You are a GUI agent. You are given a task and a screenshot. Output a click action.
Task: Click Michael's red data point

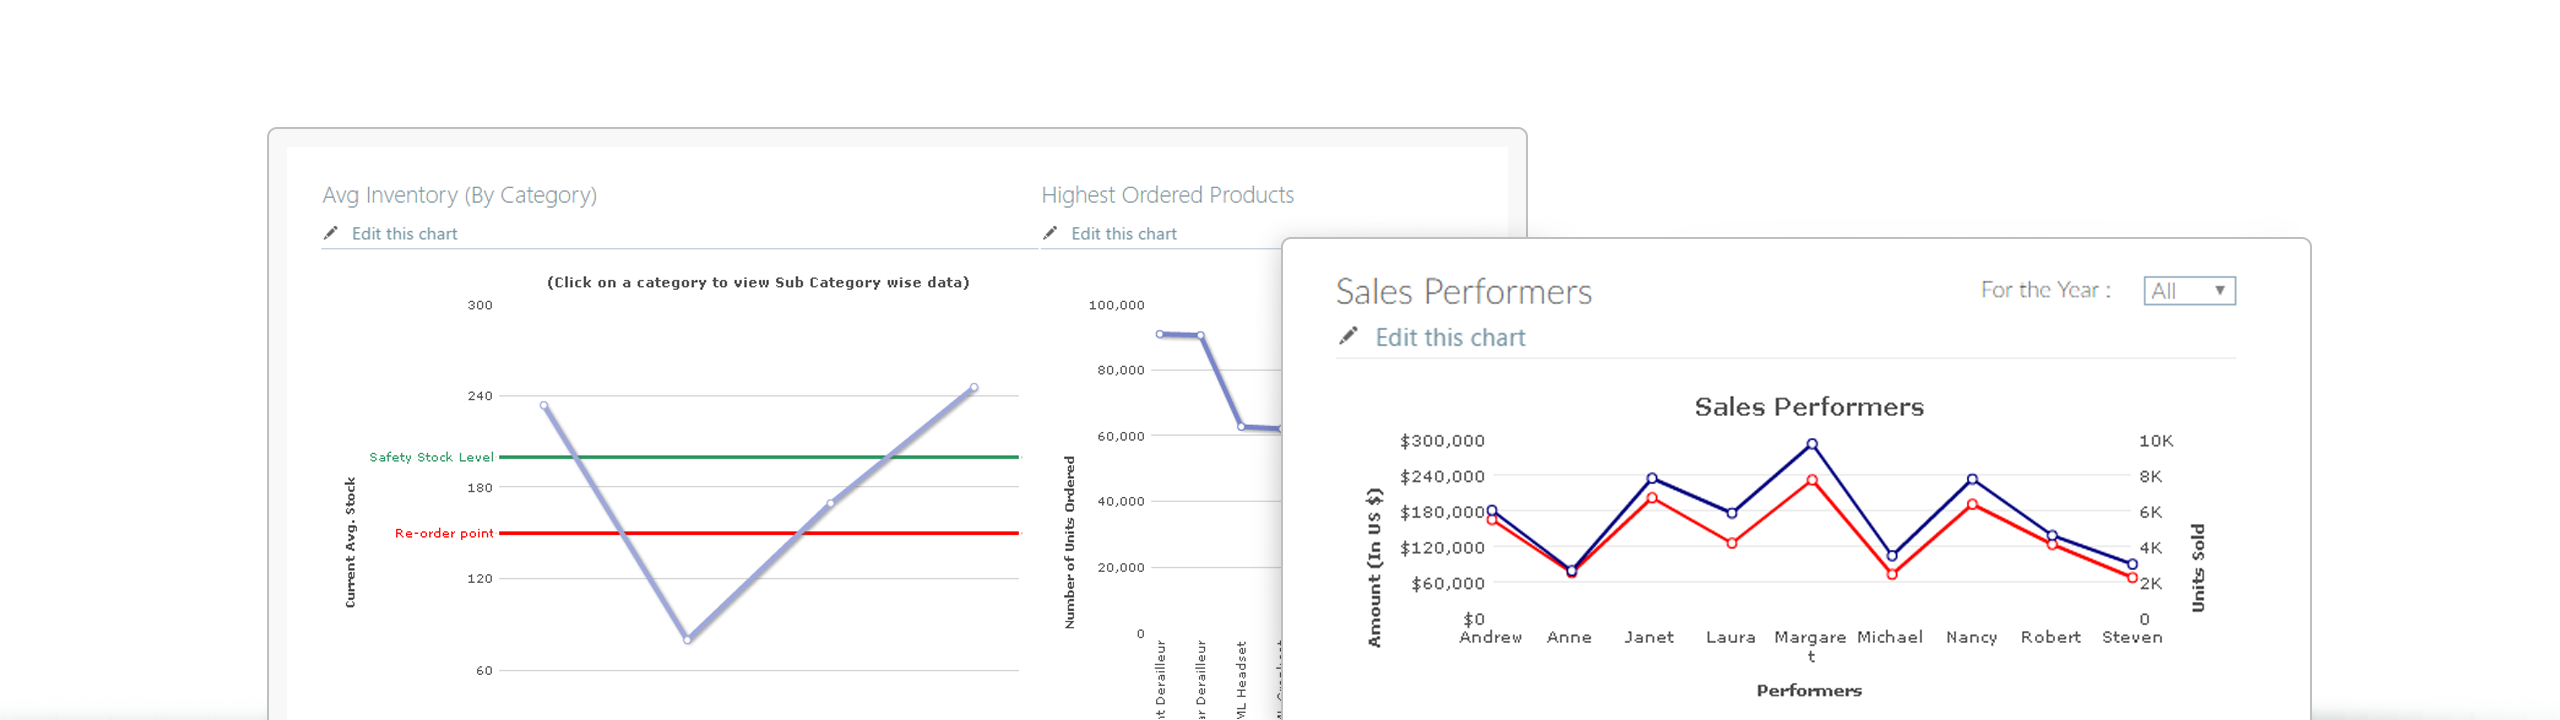(1892, 574)
